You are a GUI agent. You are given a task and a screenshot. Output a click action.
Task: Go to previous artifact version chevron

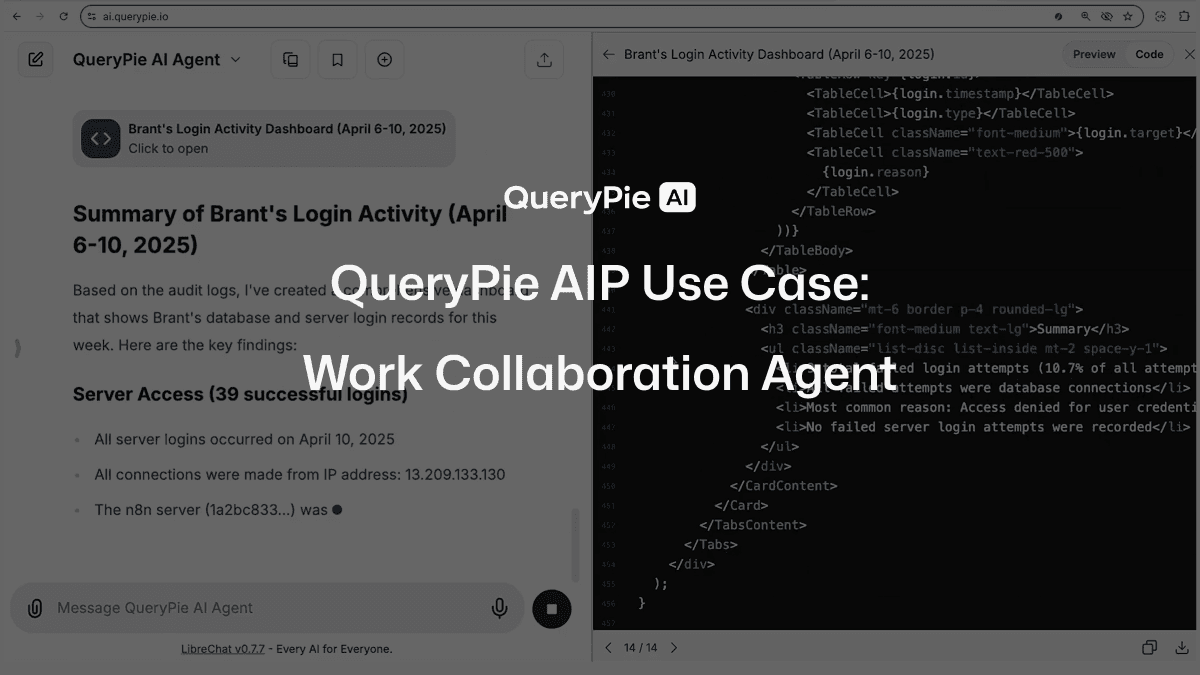coord(608,648)
